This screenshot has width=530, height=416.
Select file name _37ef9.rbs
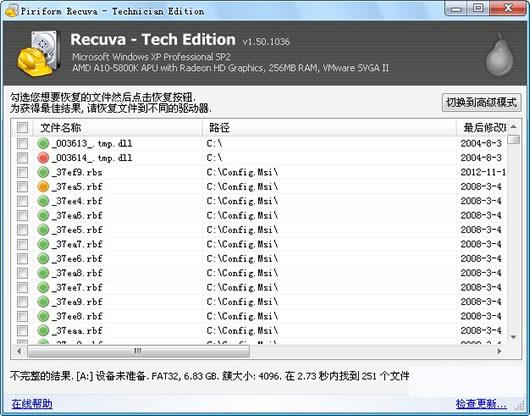click(77, 172)
